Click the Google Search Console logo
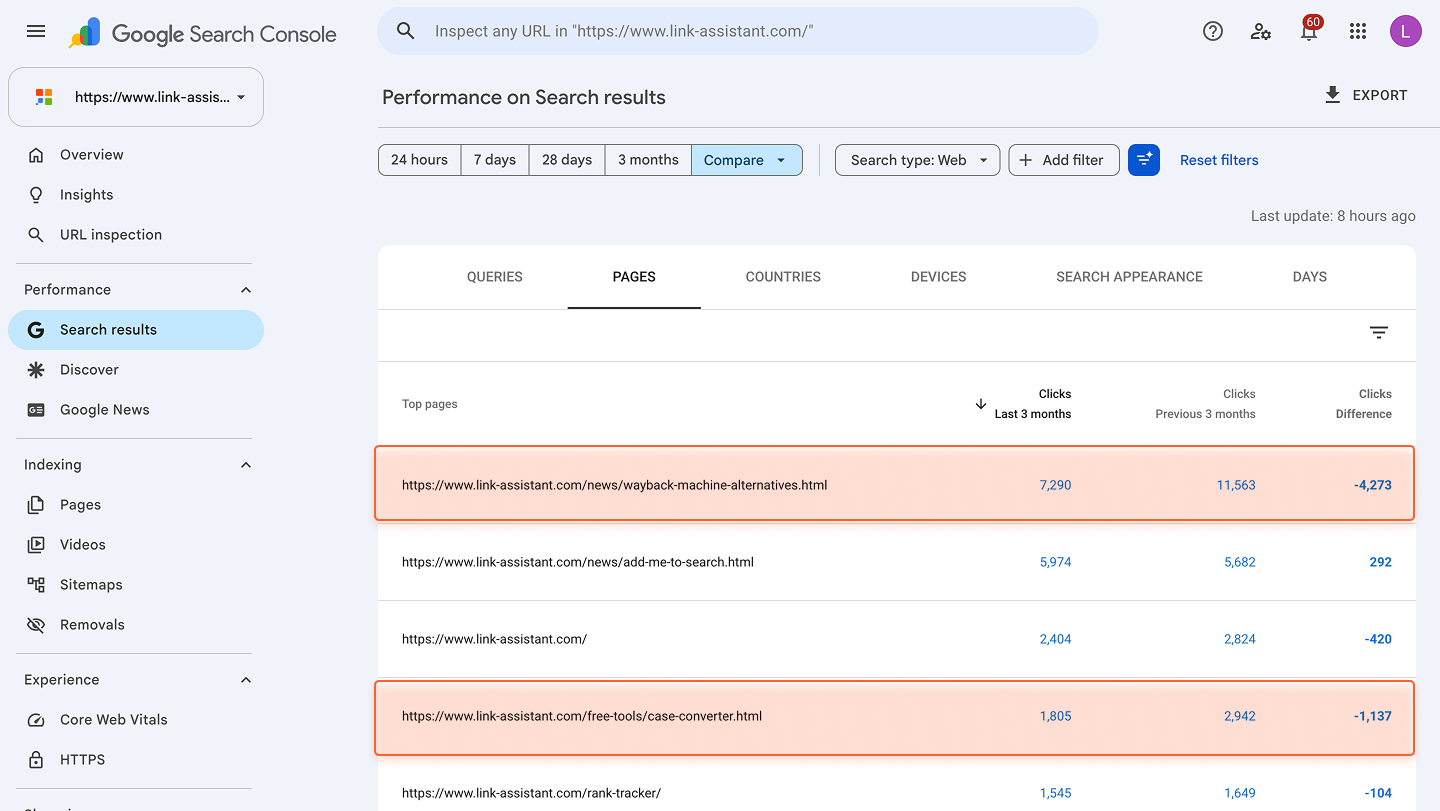Image resolution: width=1440 pixels, height=811 pixels. click(x=203, y=33)
